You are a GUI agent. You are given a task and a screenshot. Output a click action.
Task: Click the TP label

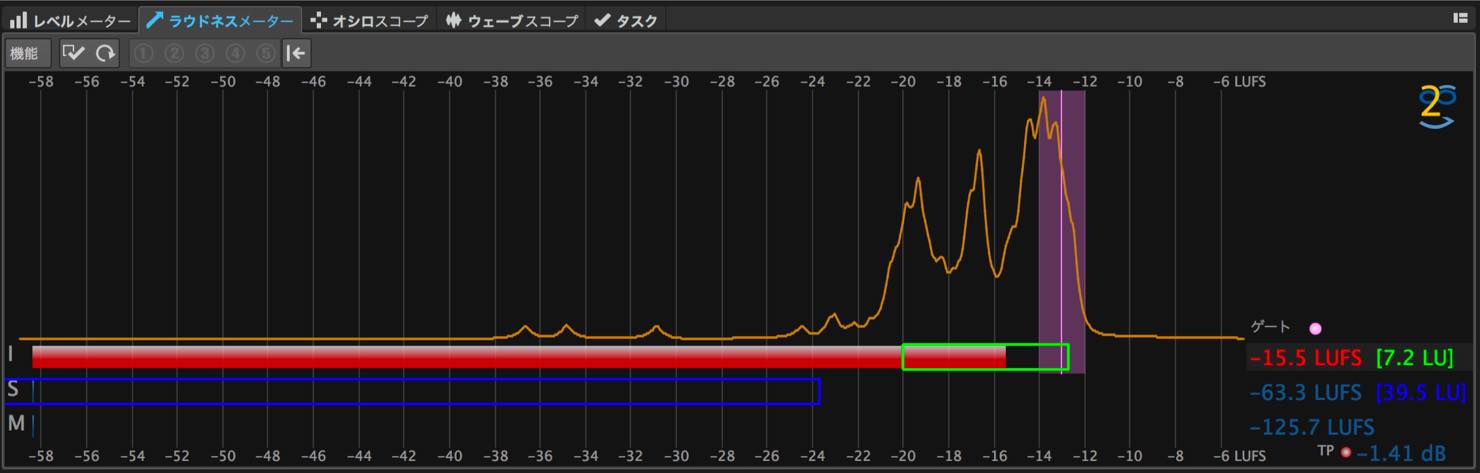pyautogui.click(x=1325, y=451)
